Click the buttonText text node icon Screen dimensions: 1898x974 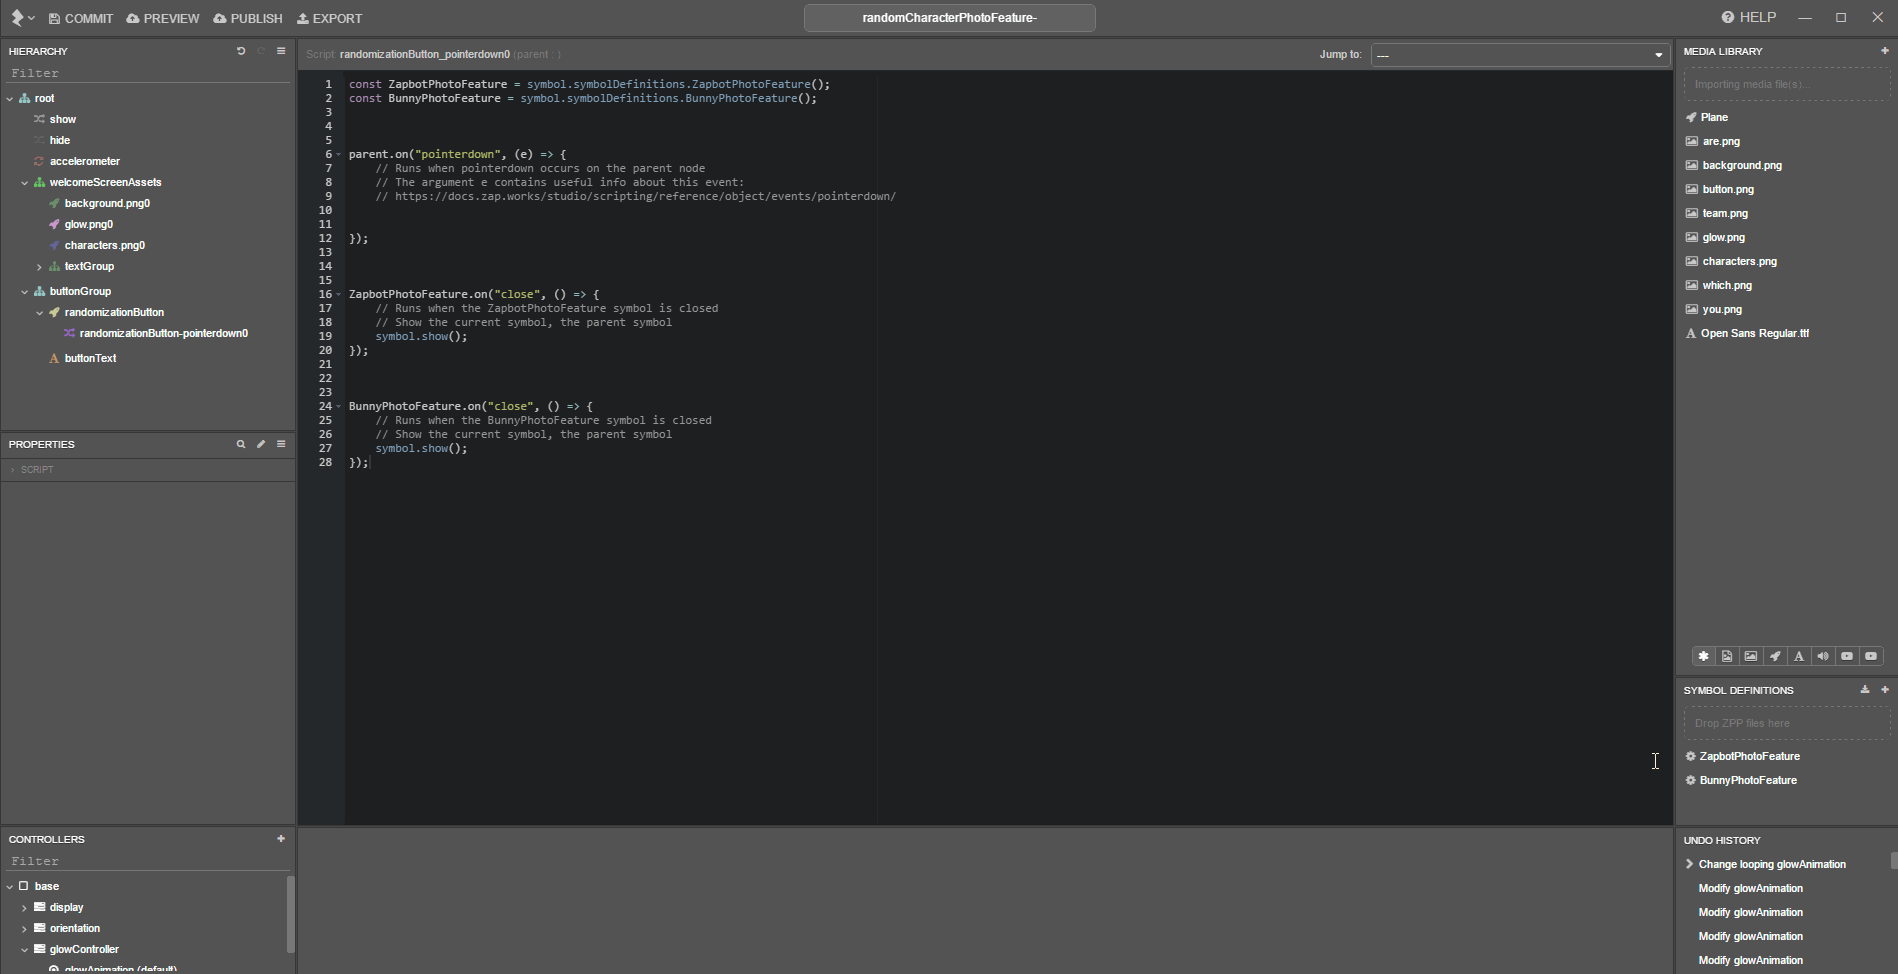[54, 358]
